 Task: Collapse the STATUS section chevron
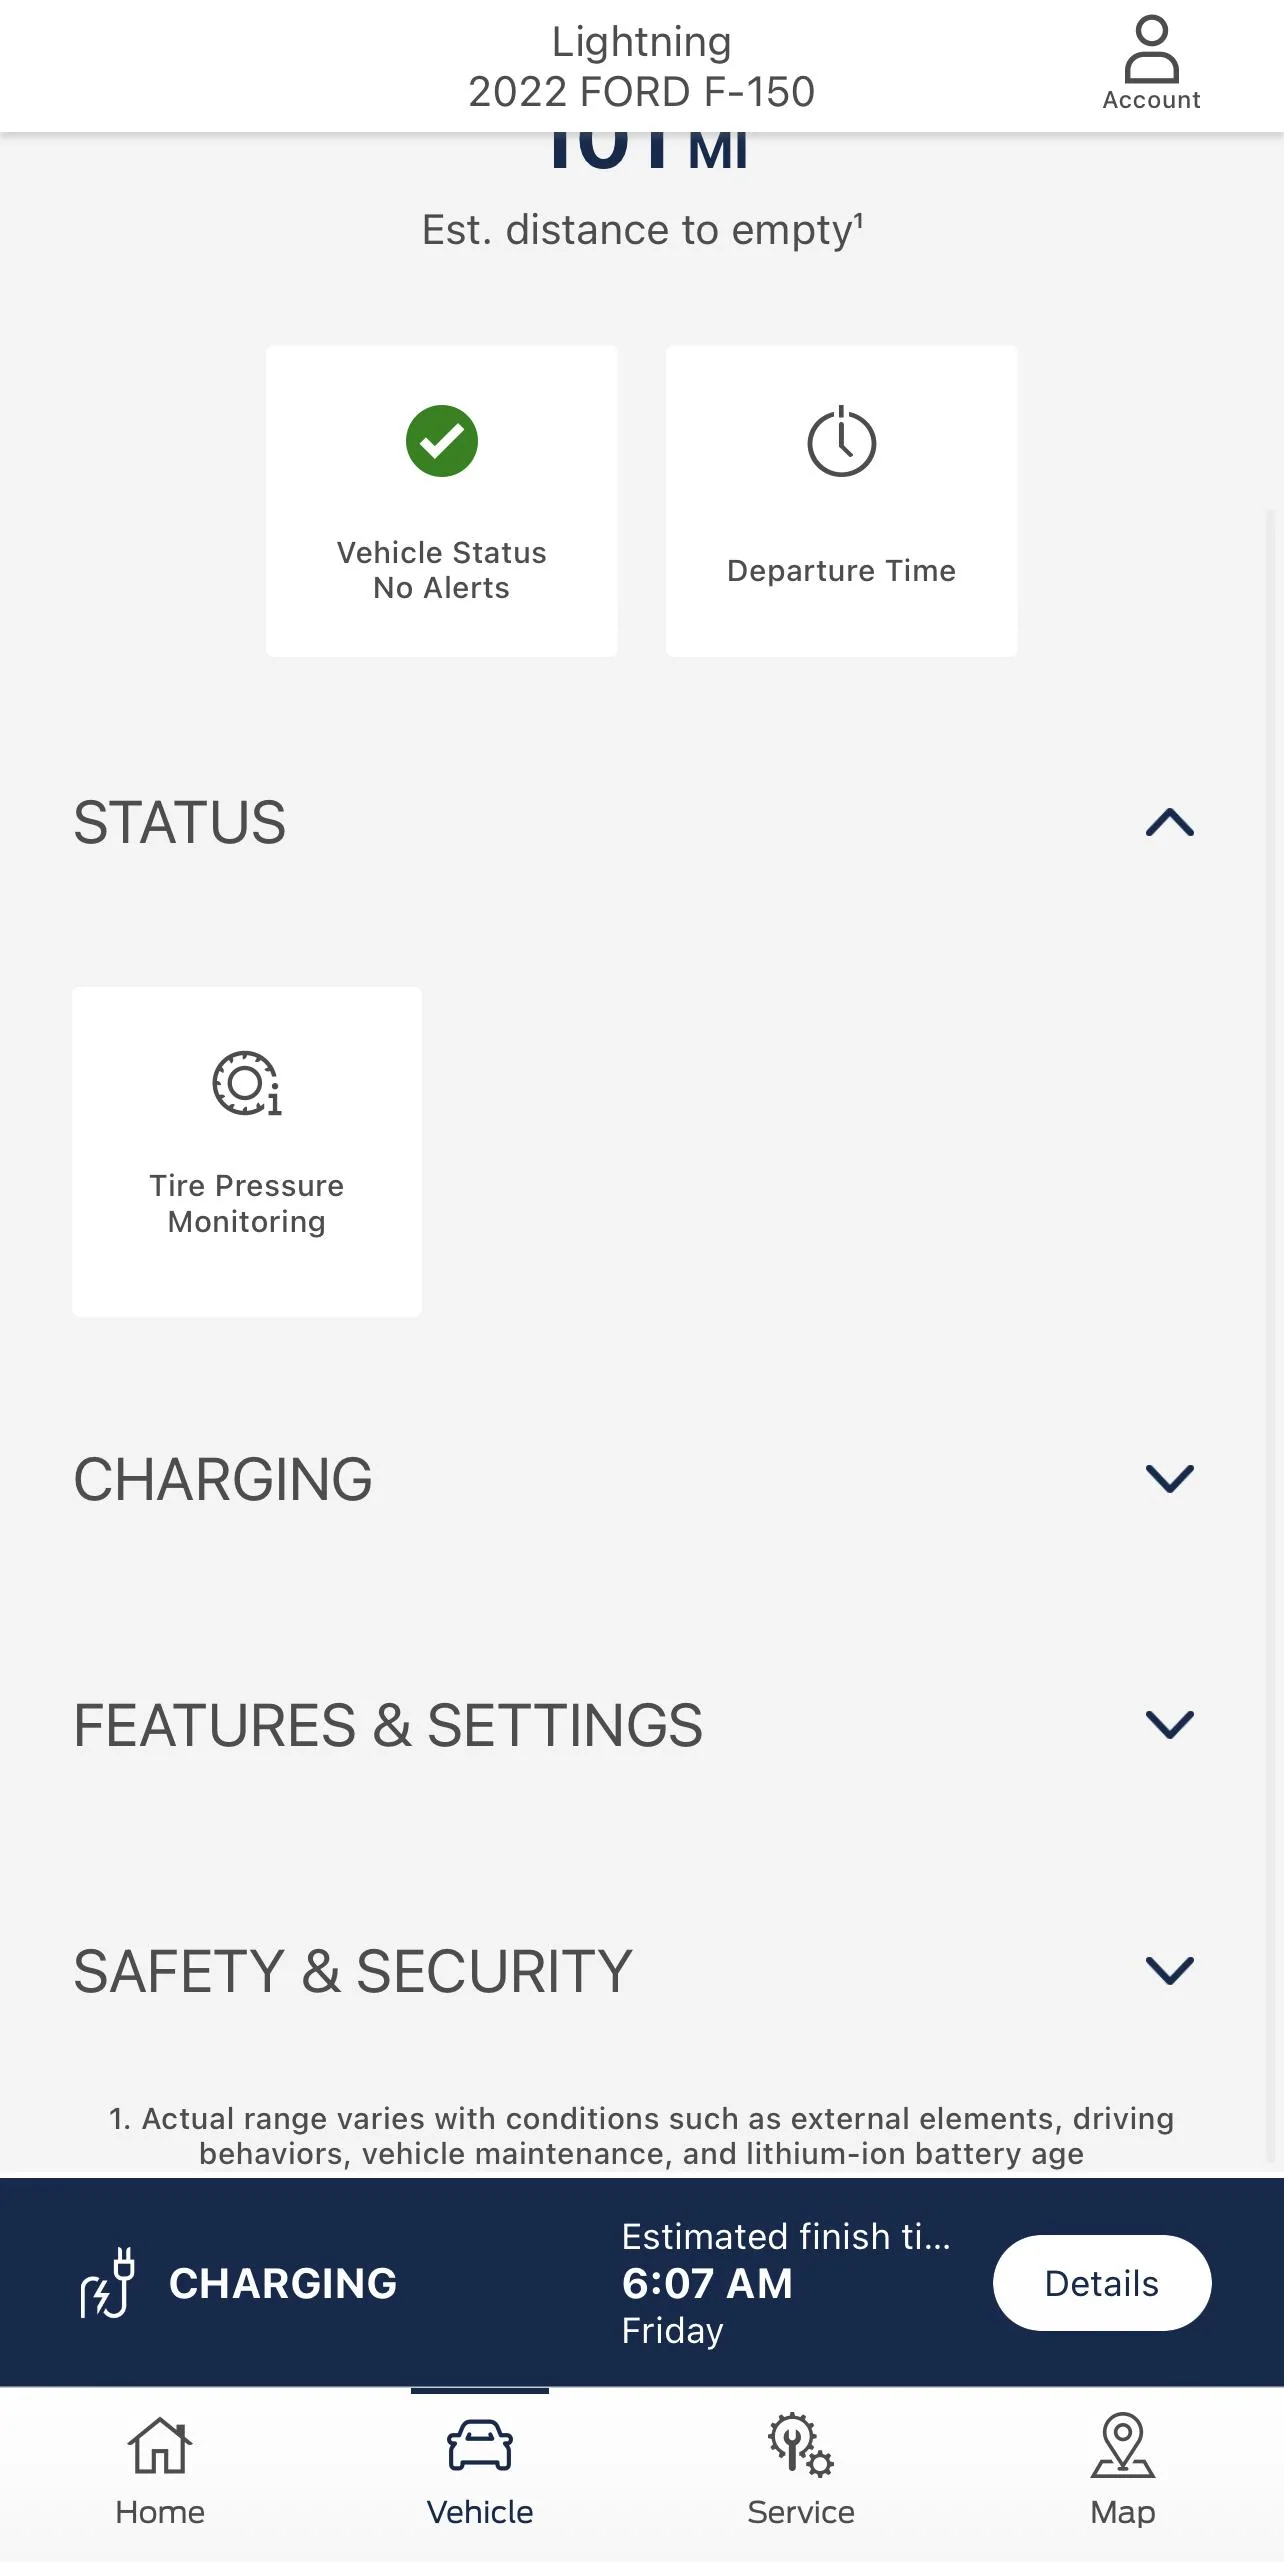[x=1169, y=822]
